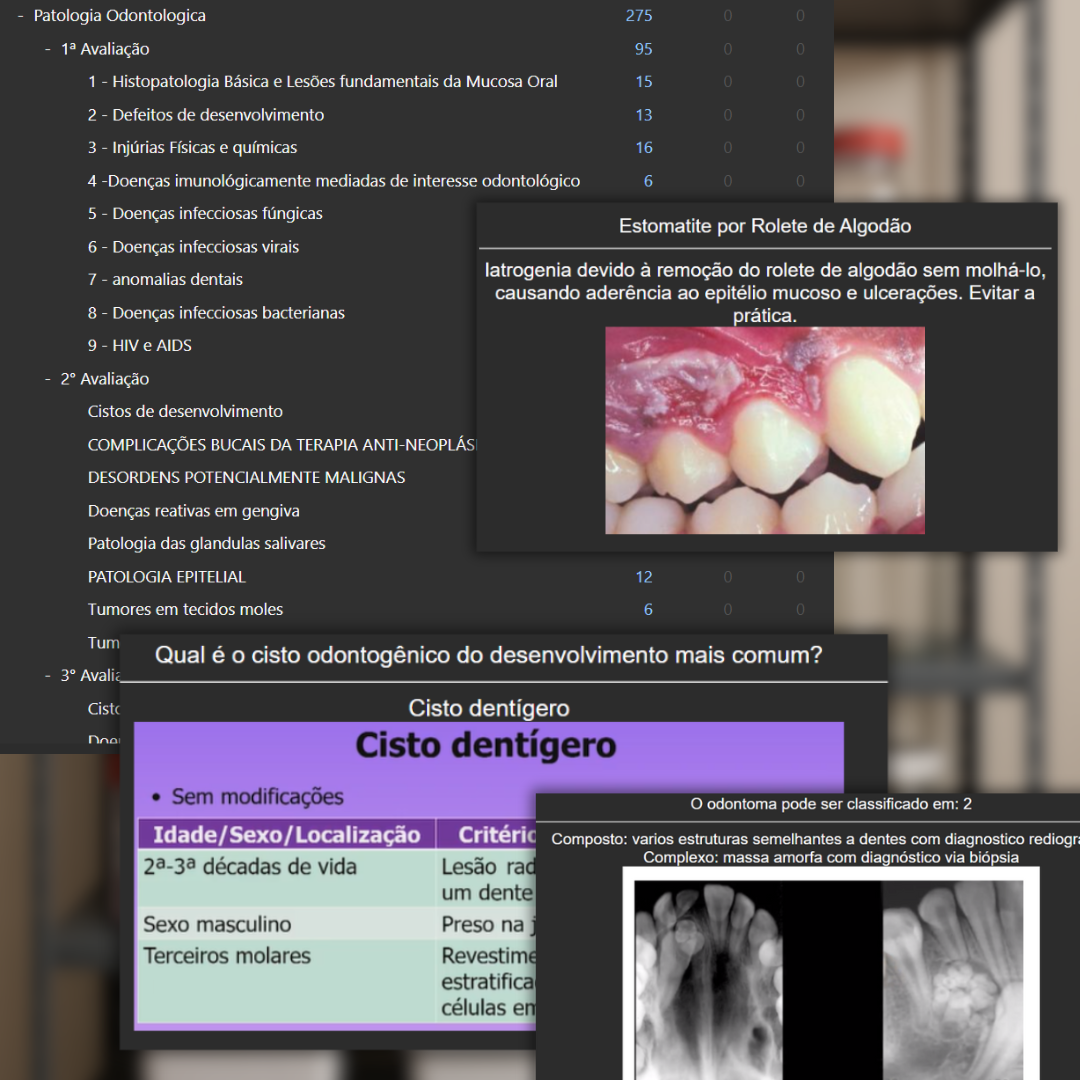
Task: Click the 12 count beside PATOLOGIA EPITELIAL
Action: 645,576
